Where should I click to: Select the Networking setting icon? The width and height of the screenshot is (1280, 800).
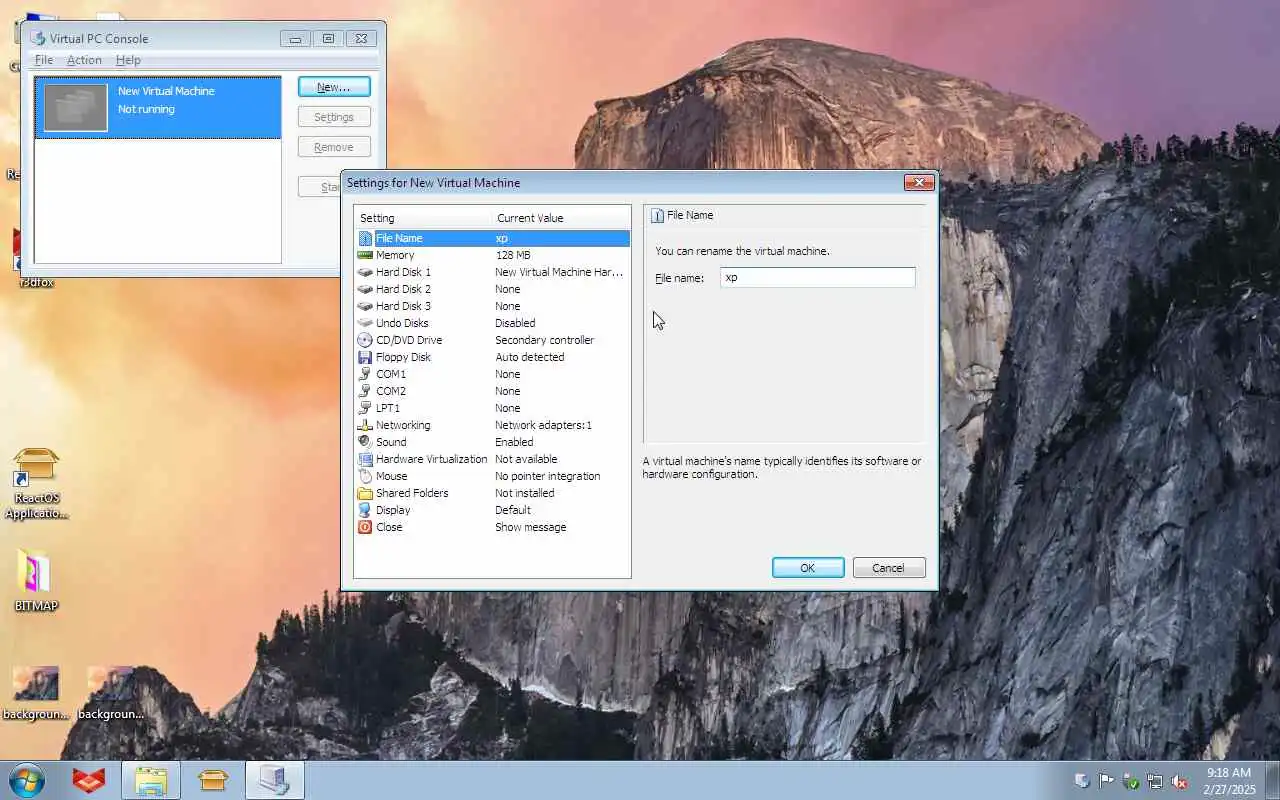365,425
